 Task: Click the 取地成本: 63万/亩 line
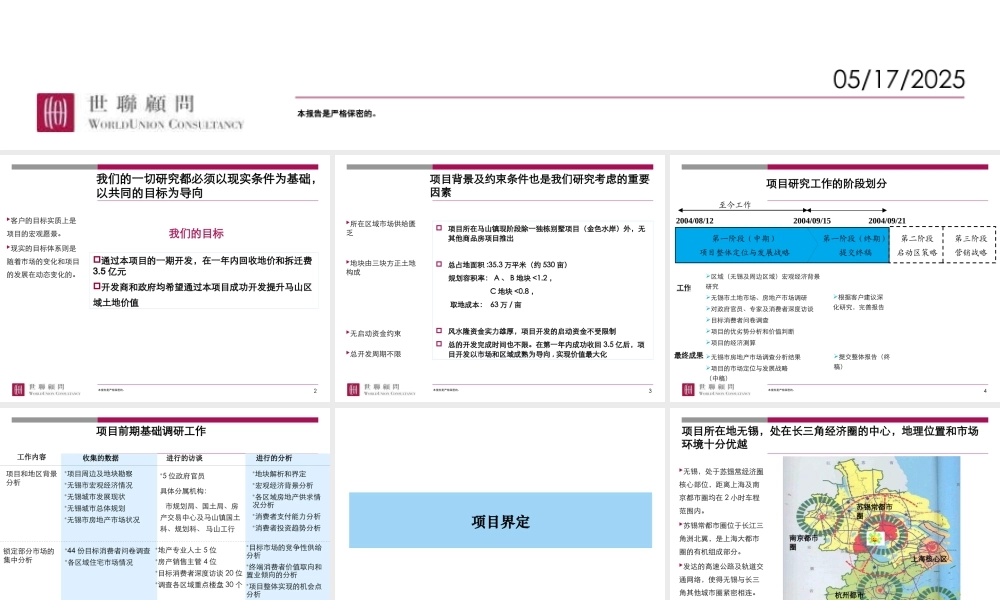(485, 305)
